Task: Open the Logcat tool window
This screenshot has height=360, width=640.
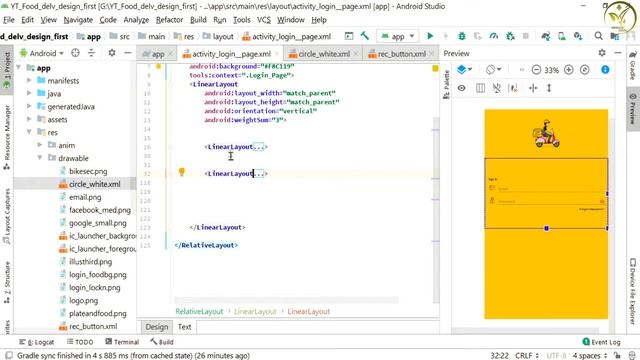Action: 37,342
